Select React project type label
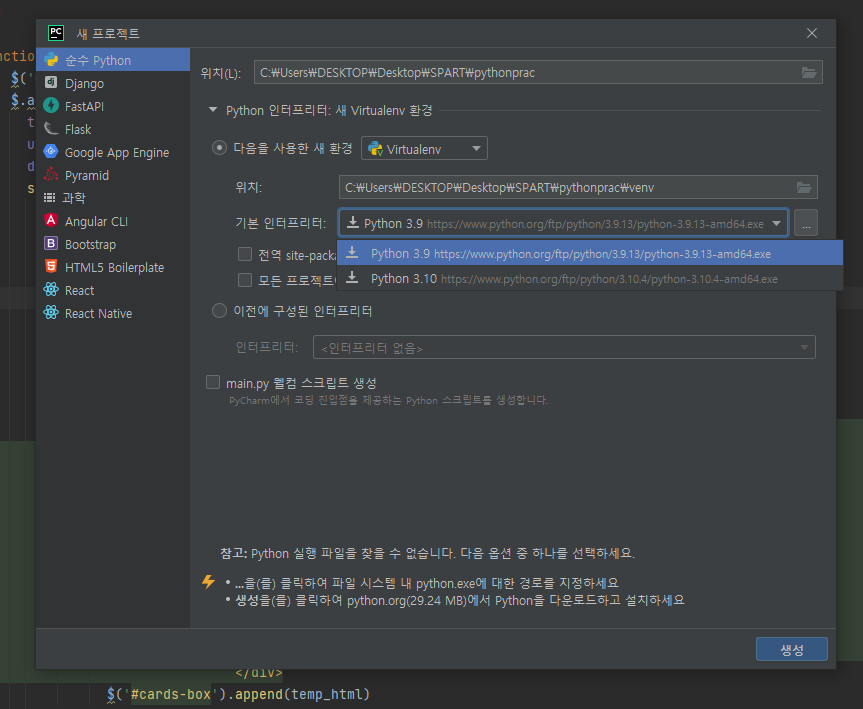 click(79, 291)
